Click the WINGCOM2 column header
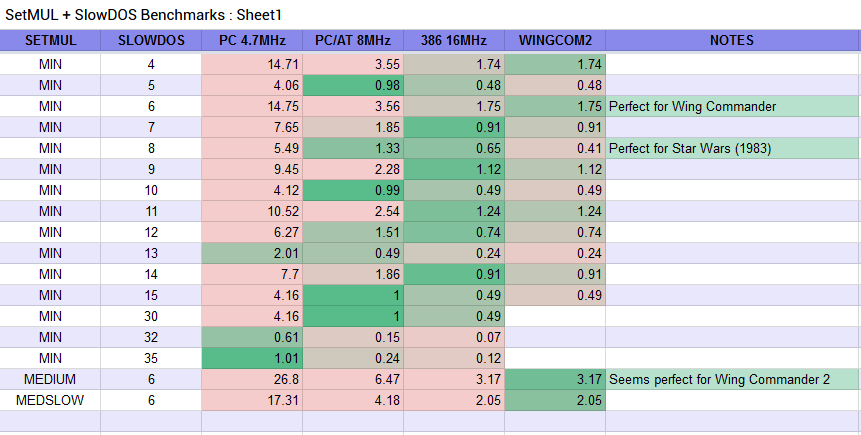Image resolution: width=861 pixels, height=435 pixels. pos(555,41)
